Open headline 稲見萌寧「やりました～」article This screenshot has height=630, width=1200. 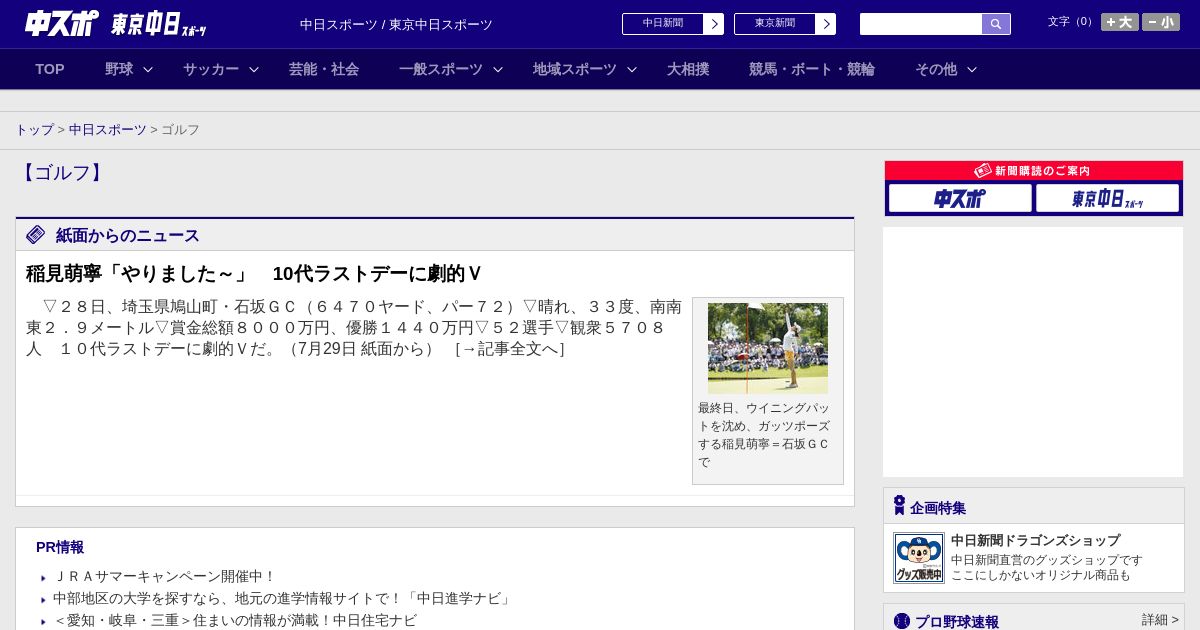point(254,274)
